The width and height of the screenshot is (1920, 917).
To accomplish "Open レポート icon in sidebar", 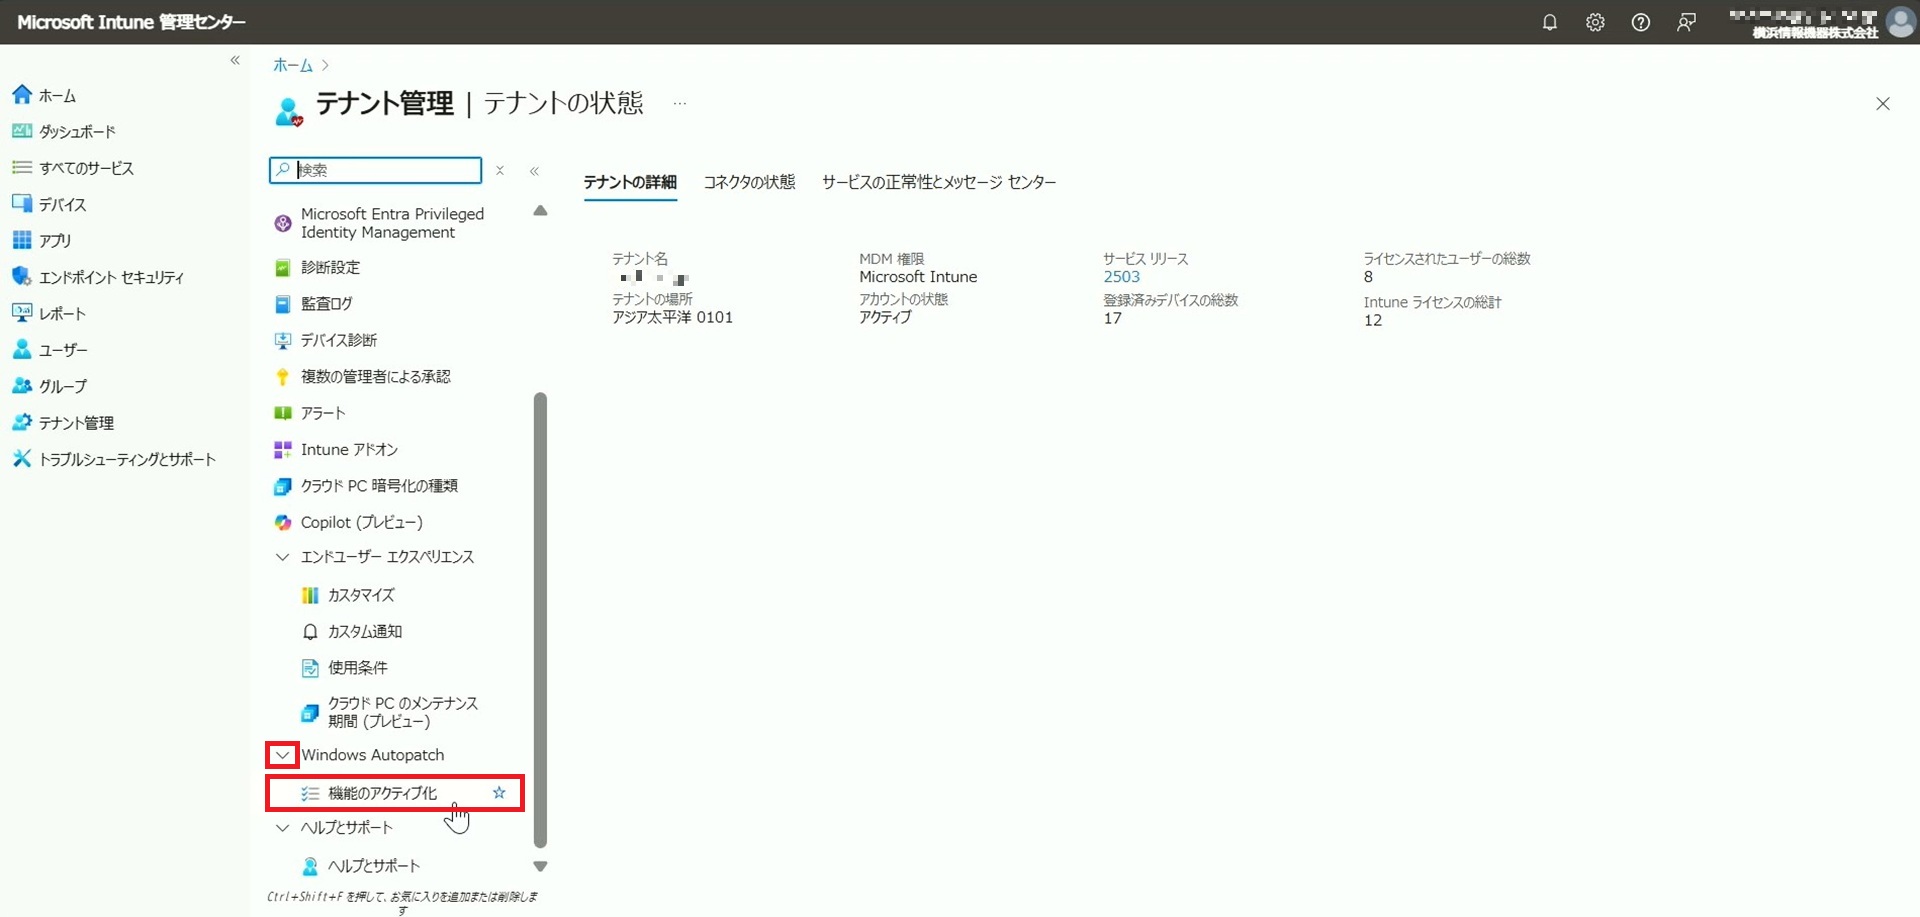I will tap(22, 313).
